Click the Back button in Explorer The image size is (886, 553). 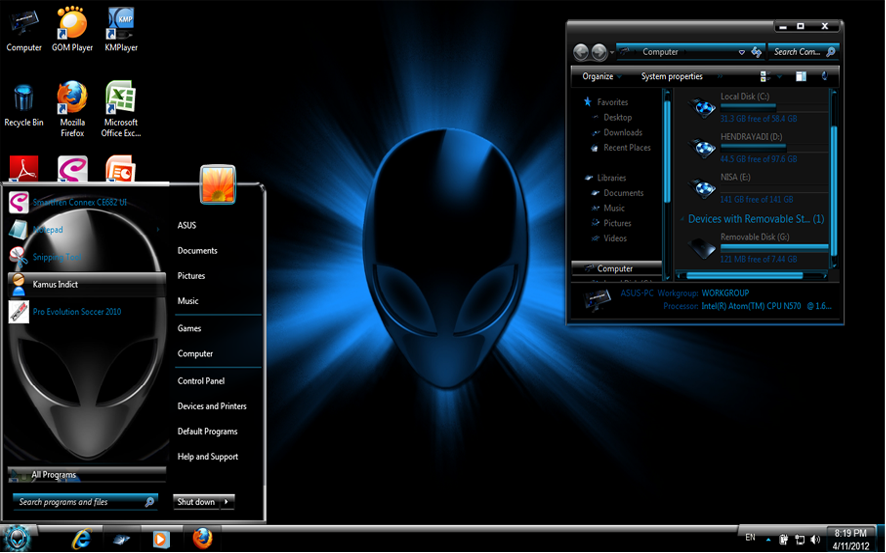coord(581,52)
